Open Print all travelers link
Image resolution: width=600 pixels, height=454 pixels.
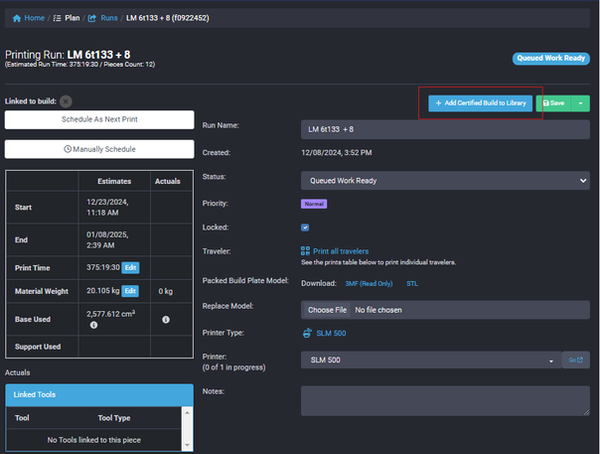(341, 251)
